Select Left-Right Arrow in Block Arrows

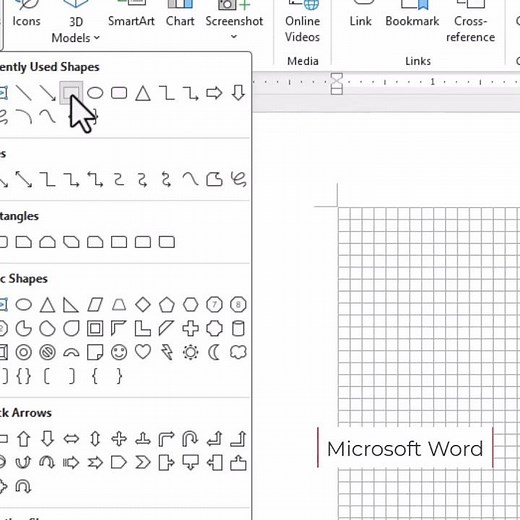pos(71,439)
